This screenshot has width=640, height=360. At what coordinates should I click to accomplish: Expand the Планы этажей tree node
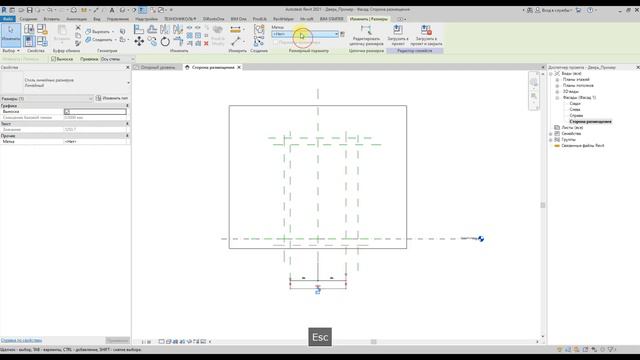[557, 80]
